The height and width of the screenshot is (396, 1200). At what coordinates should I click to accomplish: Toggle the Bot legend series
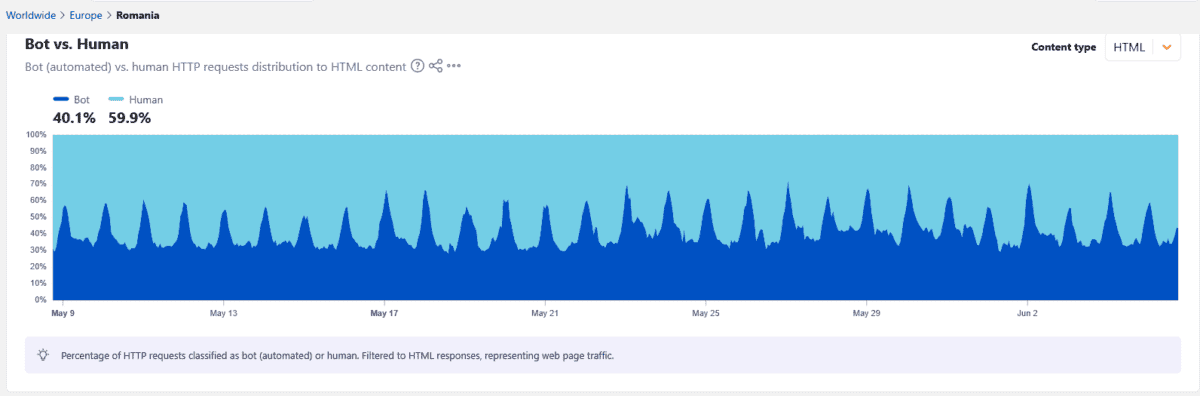point(71,100)
